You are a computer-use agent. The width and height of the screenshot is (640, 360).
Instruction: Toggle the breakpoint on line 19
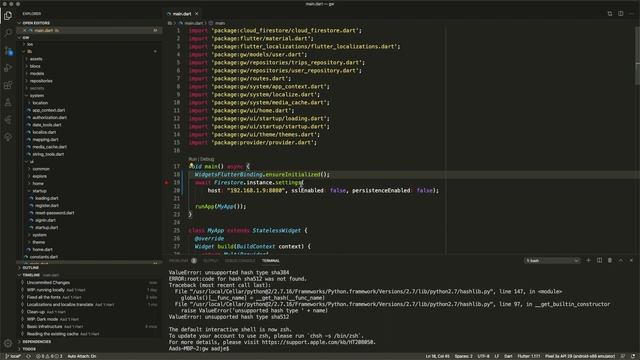pyautogui.click(x=167, y=182)
